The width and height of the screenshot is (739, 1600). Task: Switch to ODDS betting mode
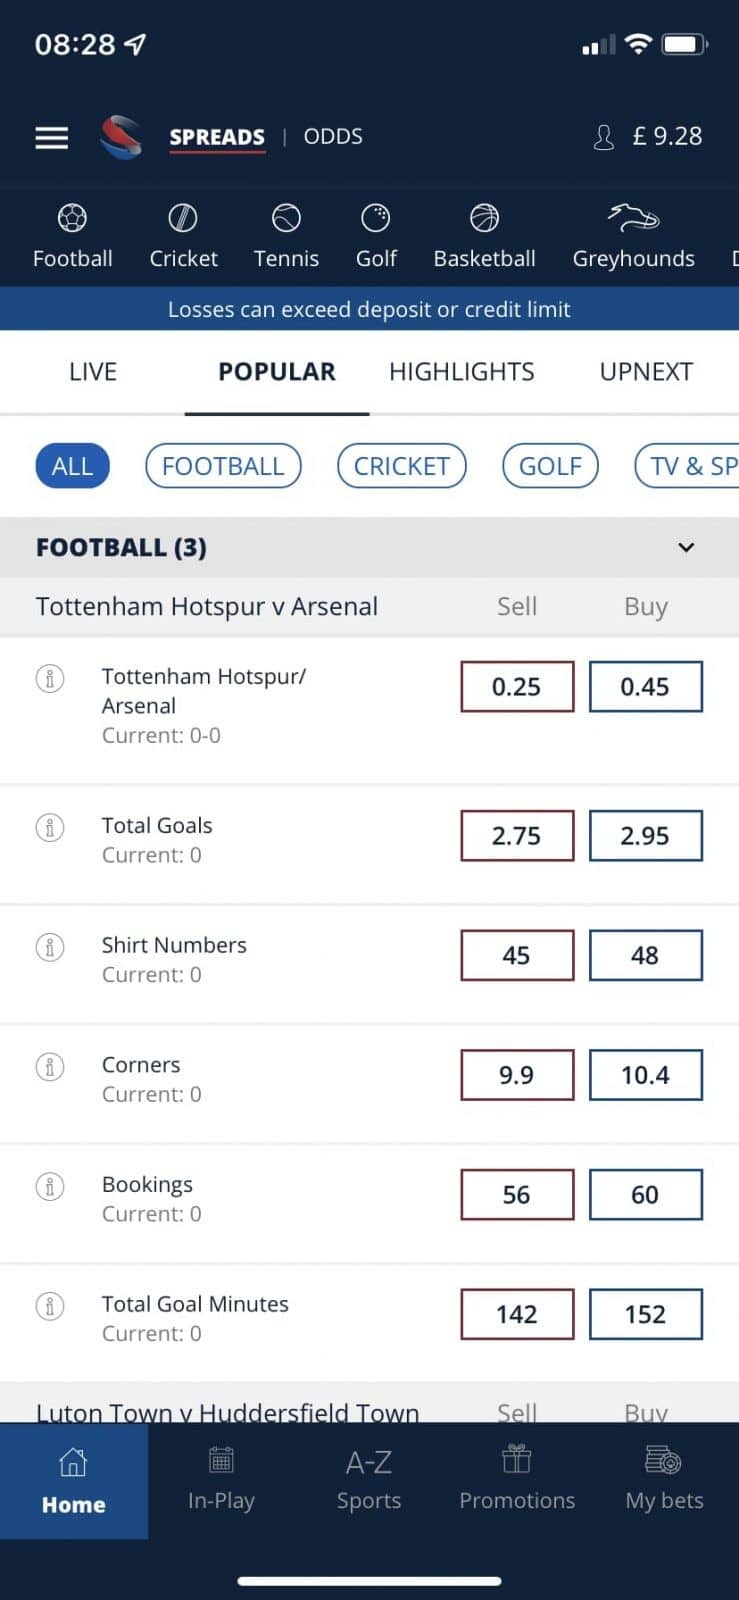pos(333,137)
